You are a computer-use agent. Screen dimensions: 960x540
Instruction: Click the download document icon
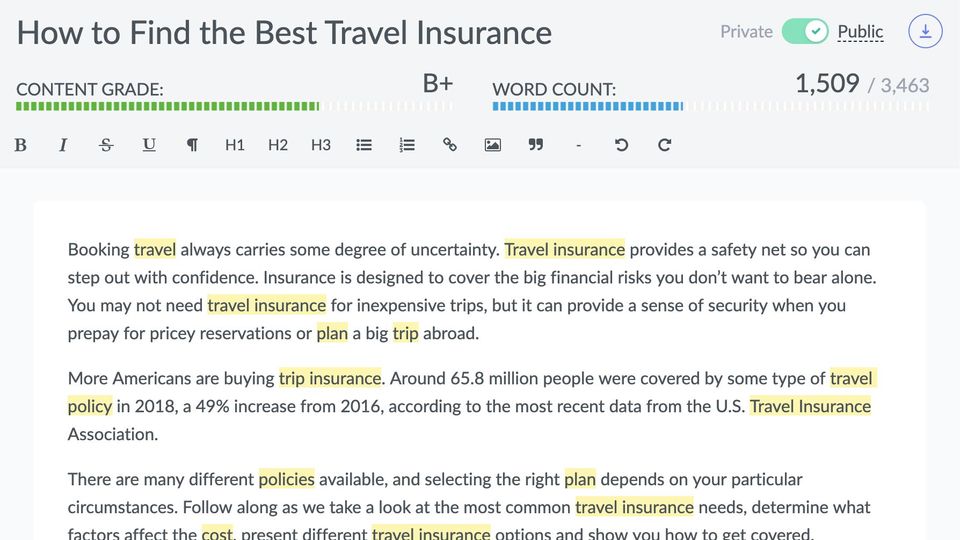[x=925, y=32]
